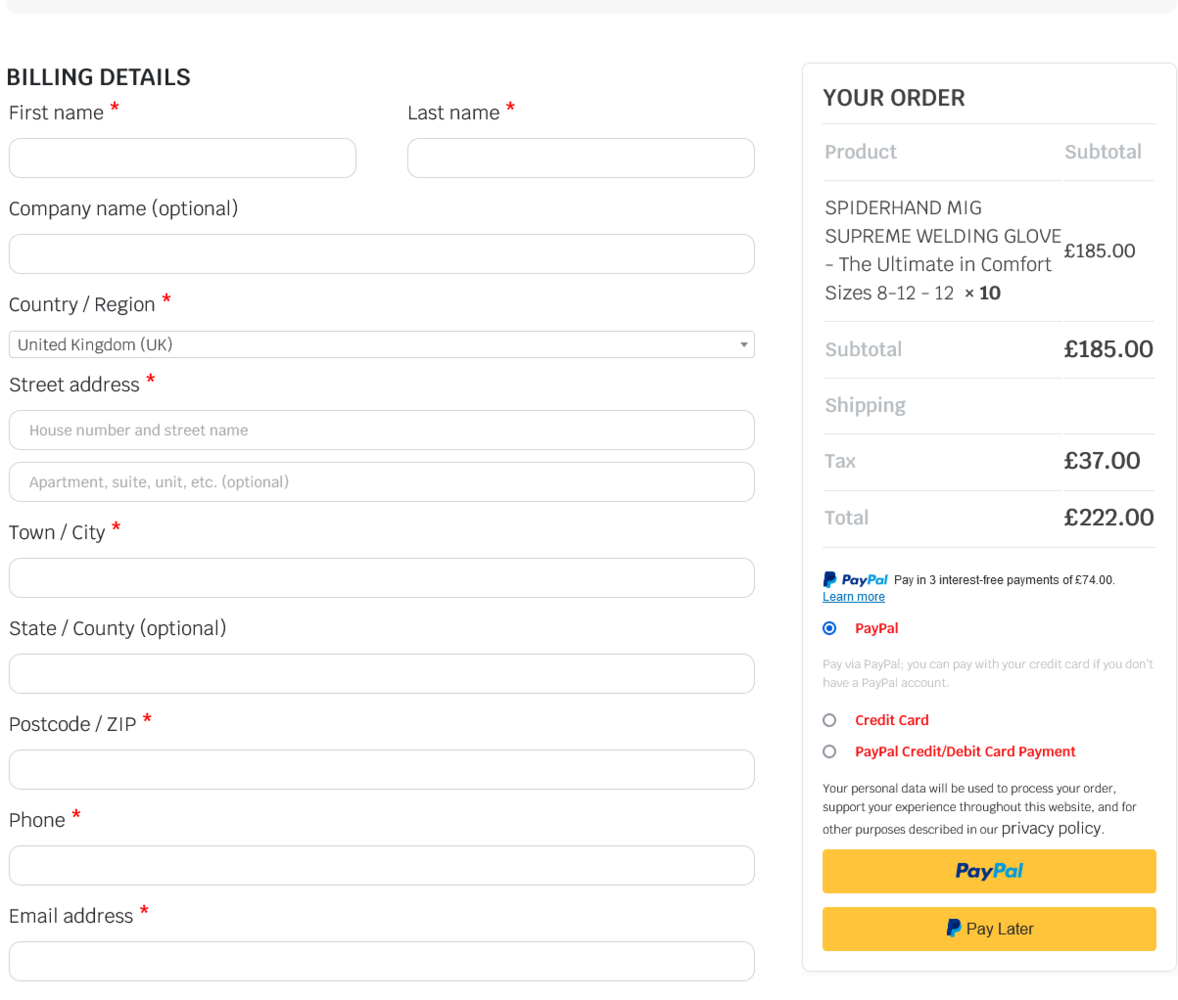Click the Postcode / ZIP field

point(381,770)
